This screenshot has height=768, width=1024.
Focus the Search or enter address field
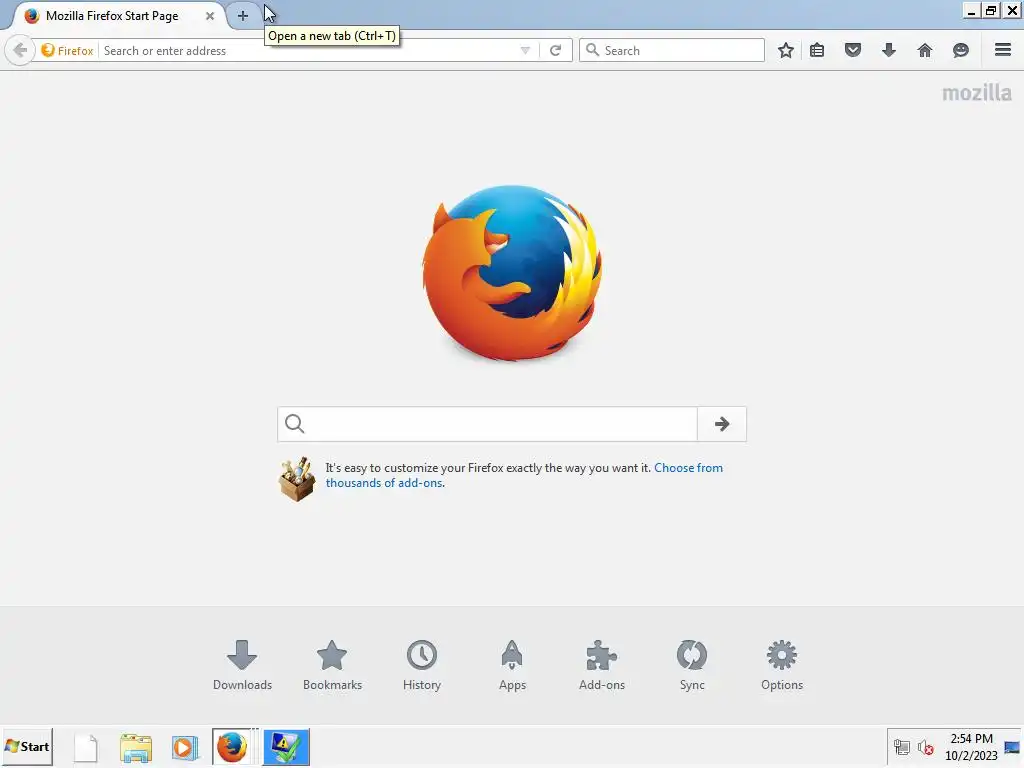307,50
